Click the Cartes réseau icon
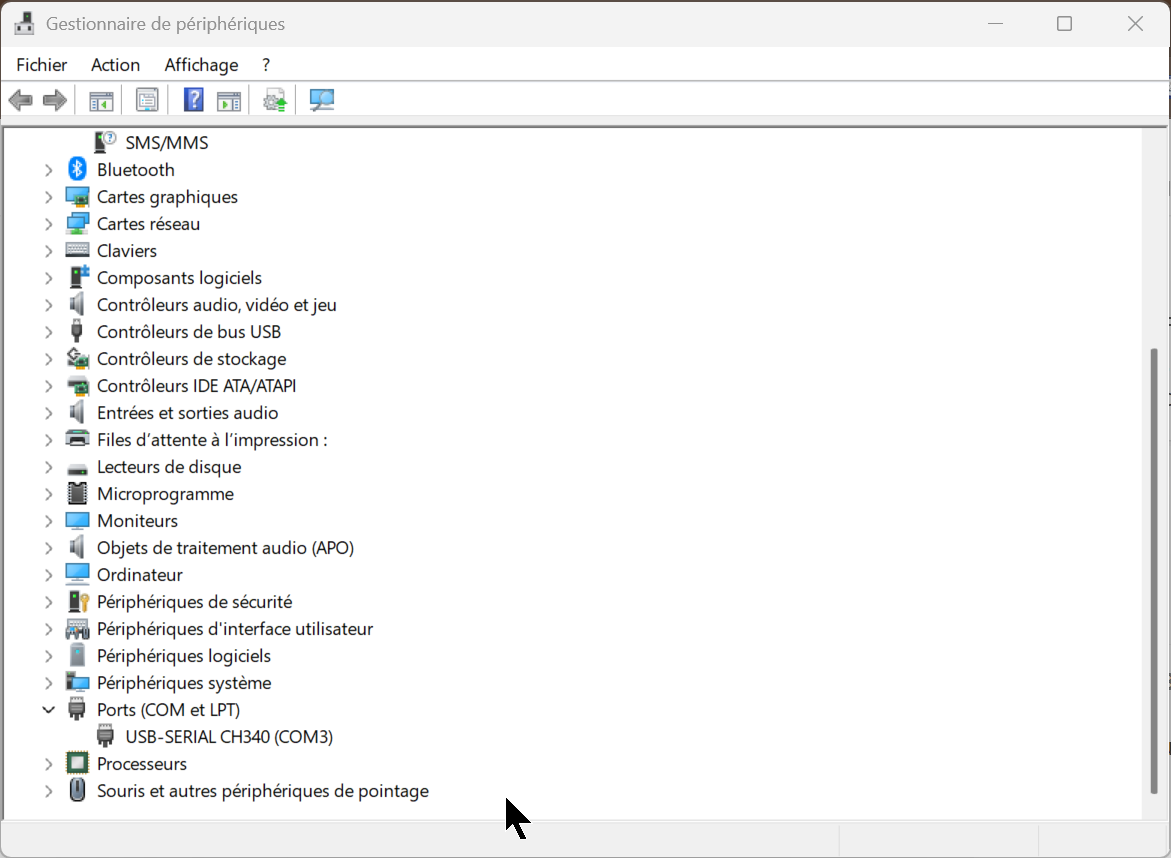This screenshot has height=858, width=1171. [77, 224]
